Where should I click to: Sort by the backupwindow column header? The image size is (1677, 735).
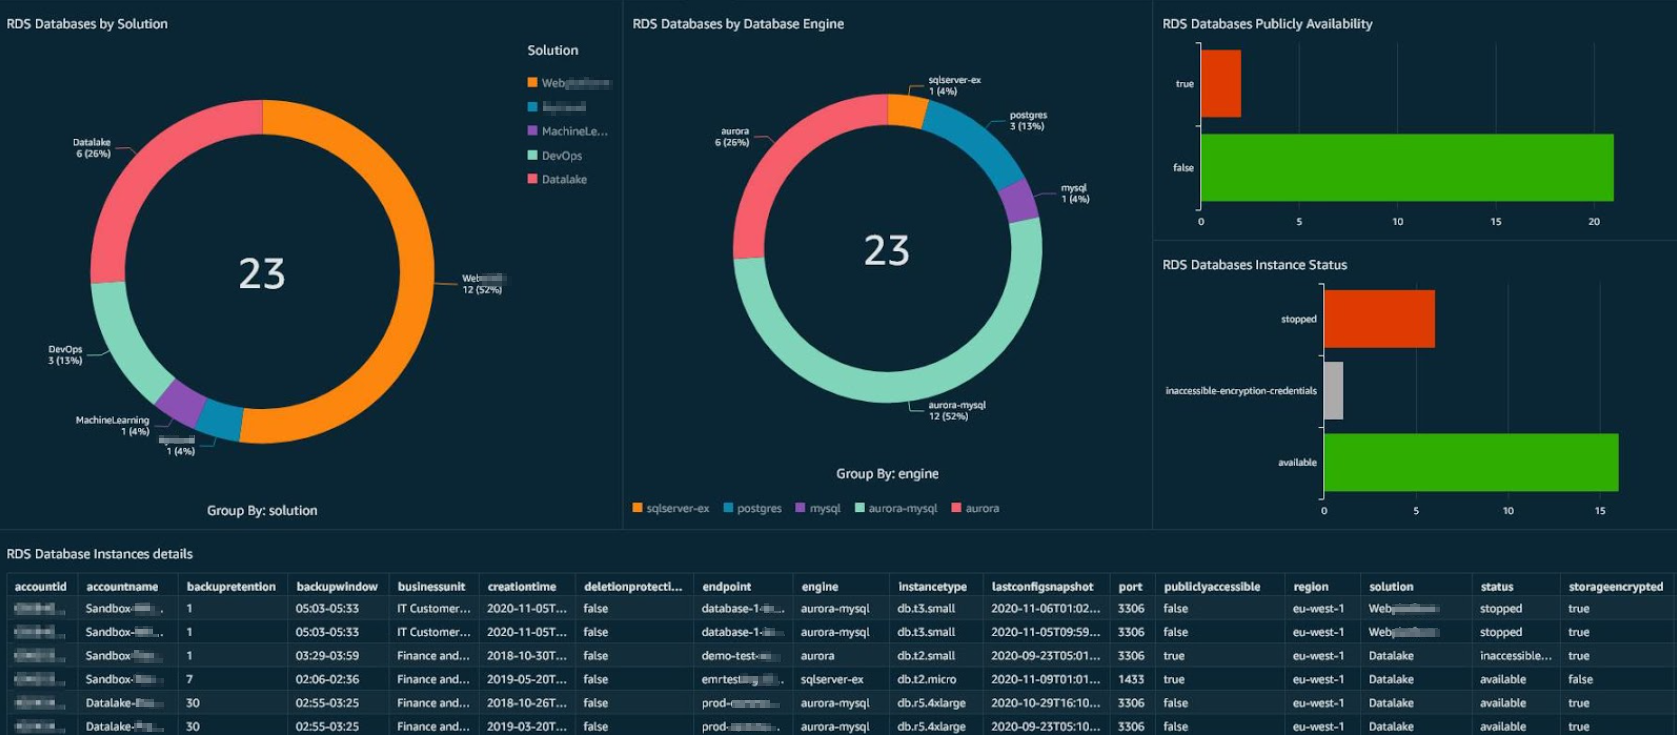point(337,587)
